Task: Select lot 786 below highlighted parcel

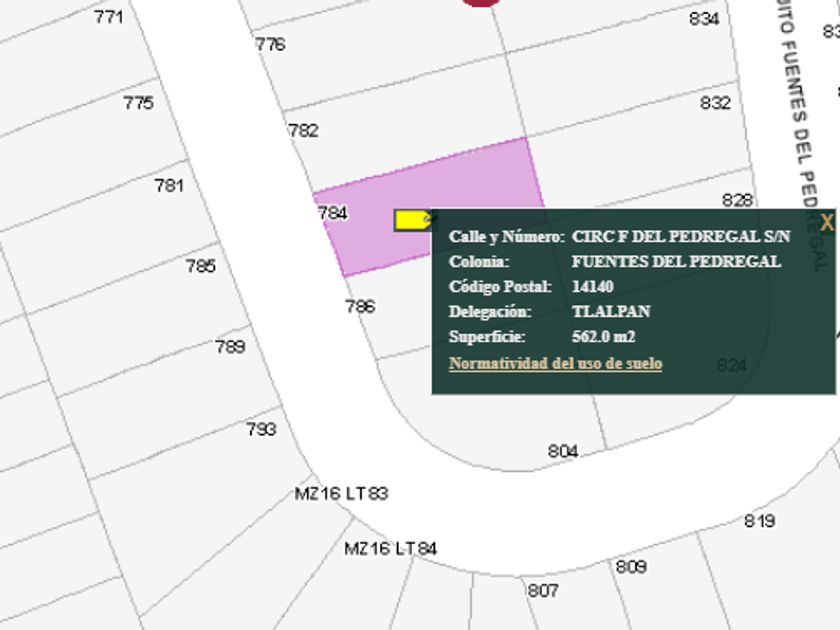Action: tap(360, 306)
